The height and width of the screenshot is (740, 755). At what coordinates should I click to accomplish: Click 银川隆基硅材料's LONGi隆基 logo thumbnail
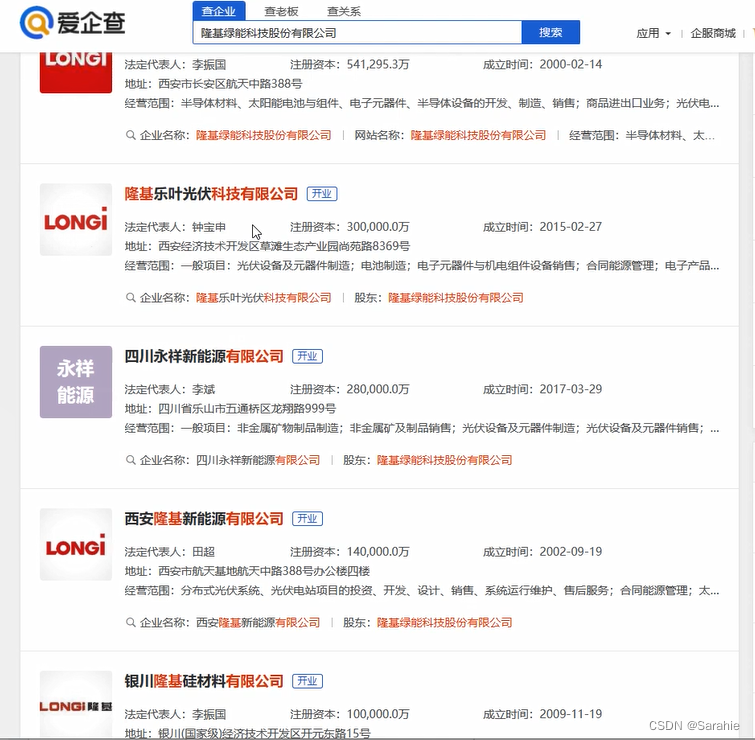click(76, 704)
